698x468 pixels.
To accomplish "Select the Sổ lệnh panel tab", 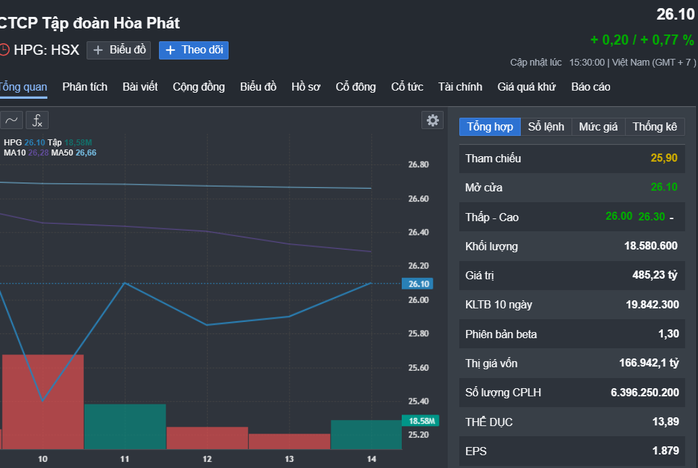I will [546, 127].
